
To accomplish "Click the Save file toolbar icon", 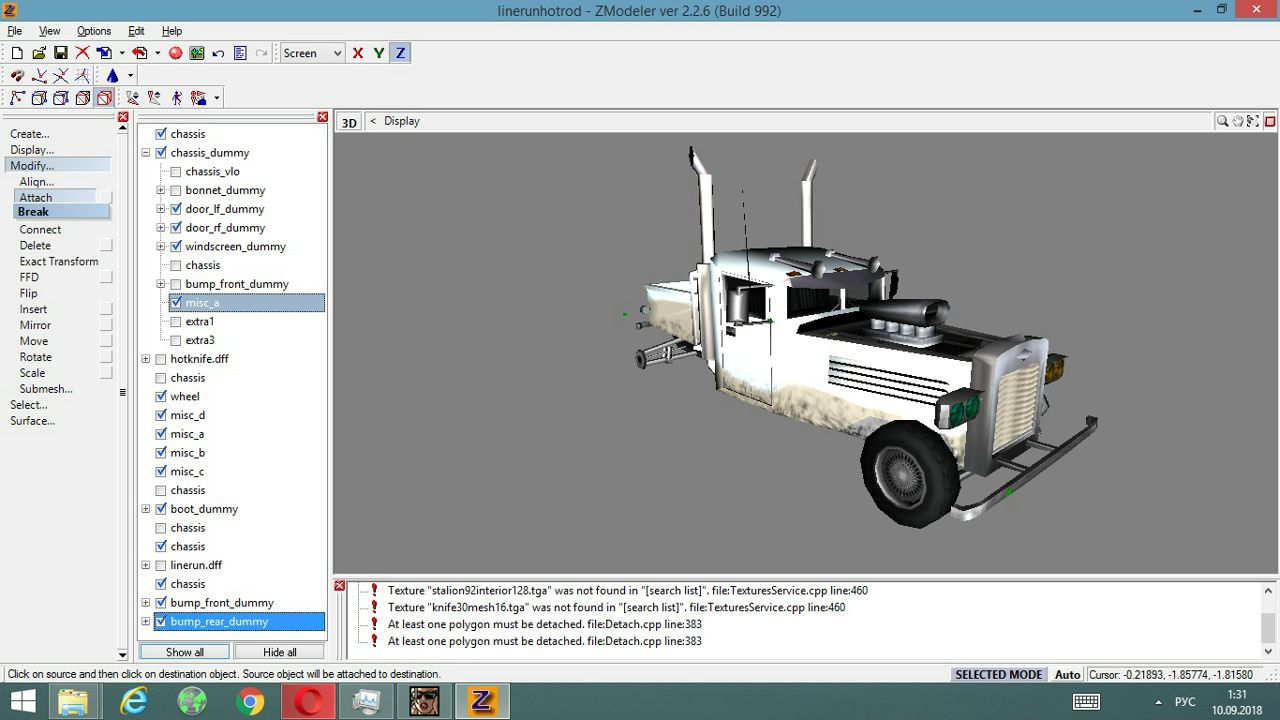I will [60, 53].
